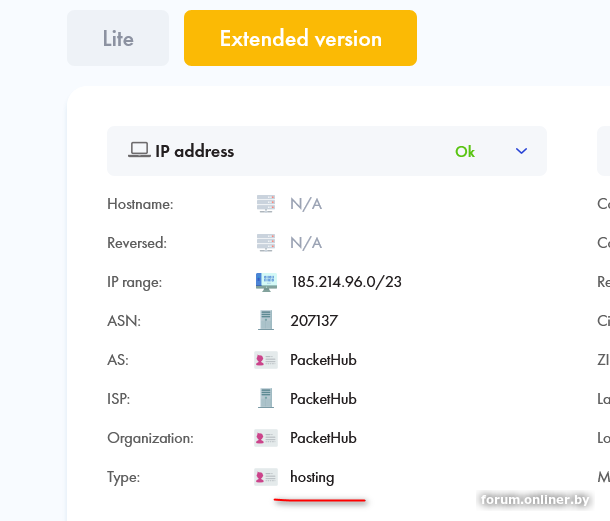Click the server tower icon beside ISP
Viewport: 610px width, 521px height.
(265, 399)
